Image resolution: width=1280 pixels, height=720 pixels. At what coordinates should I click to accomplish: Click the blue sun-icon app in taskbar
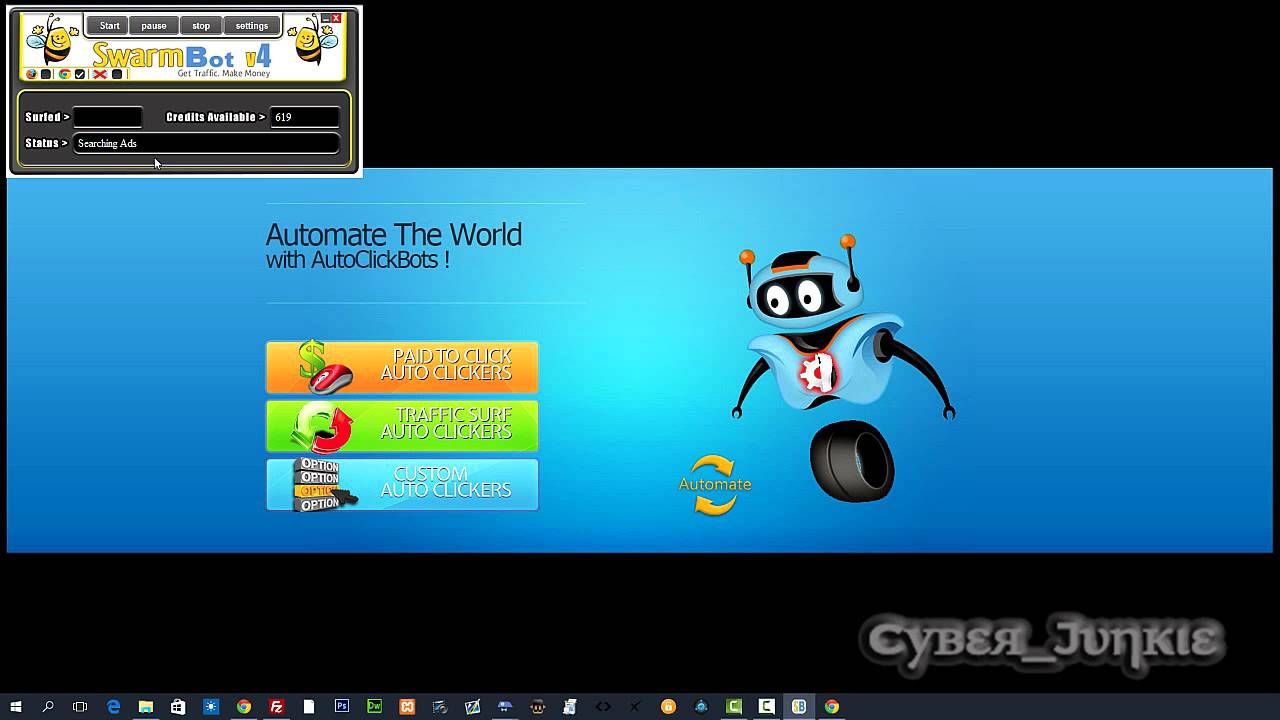pos(211,706)
